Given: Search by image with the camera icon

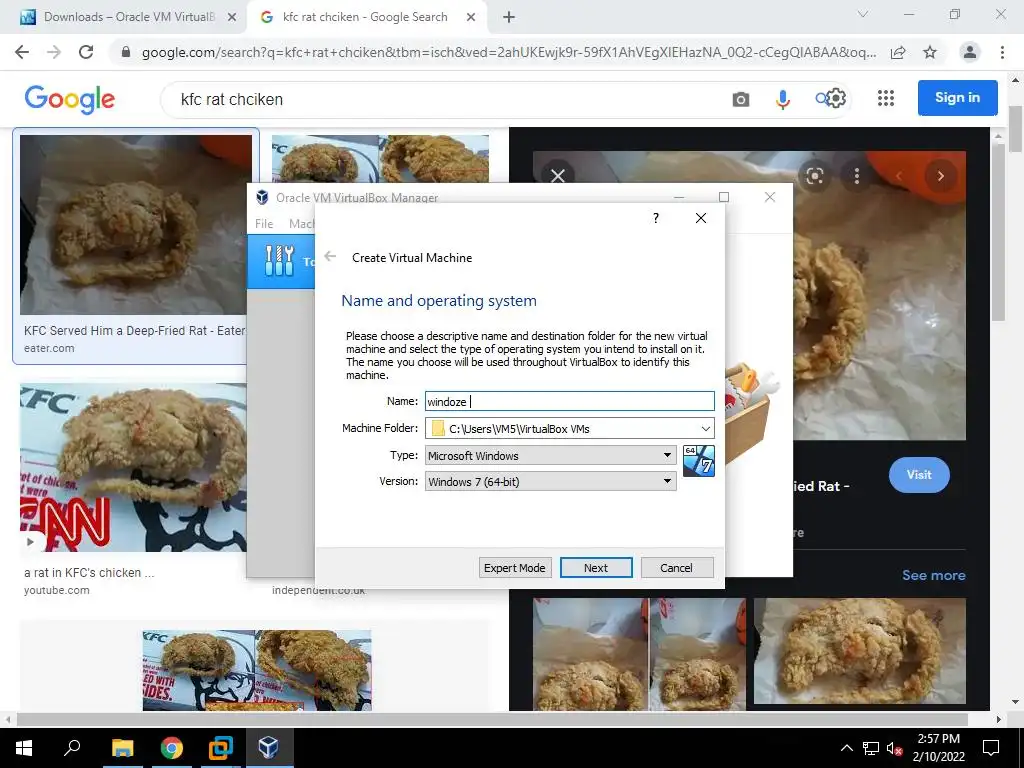Looking at the screenshot, I should 741,99.
